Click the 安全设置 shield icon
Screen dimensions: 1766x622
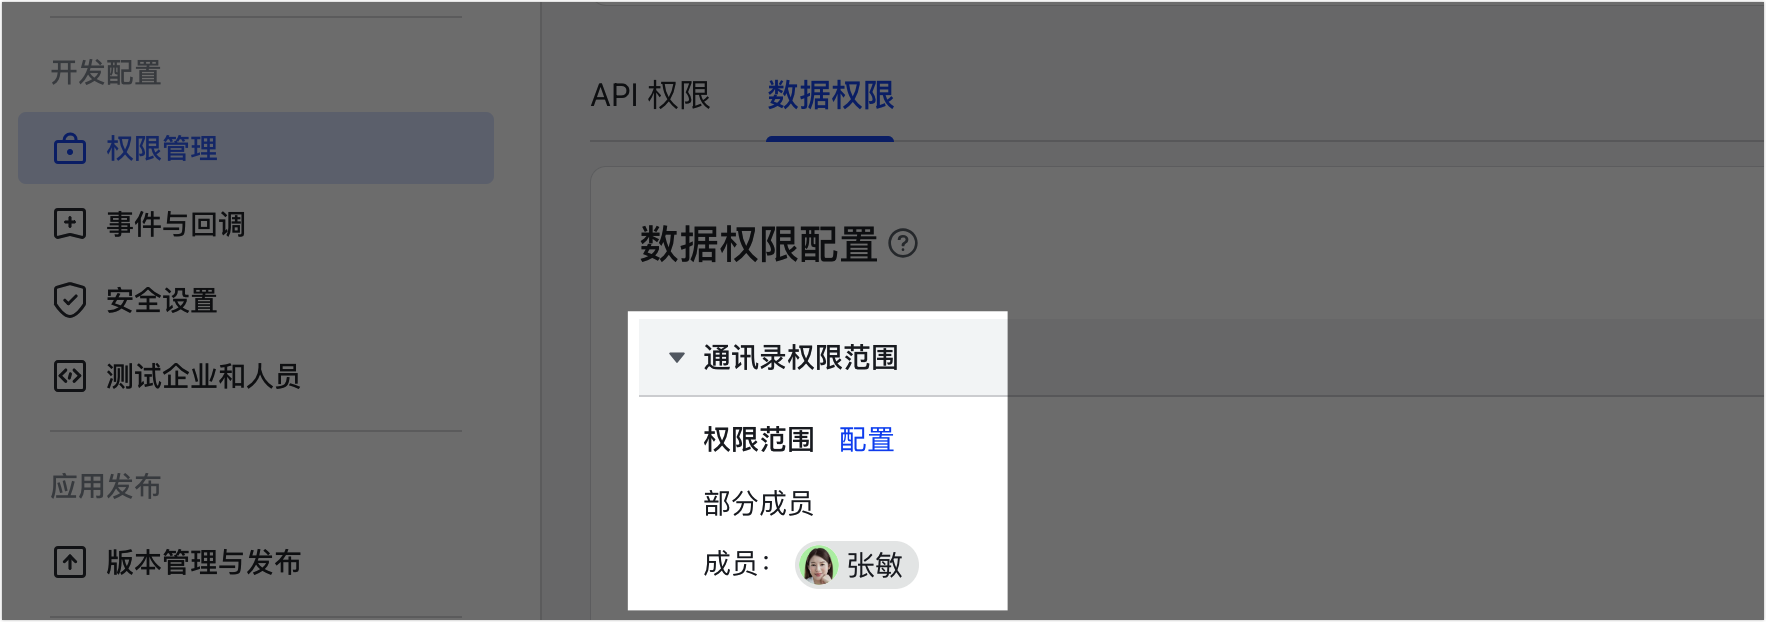[69, 300]
